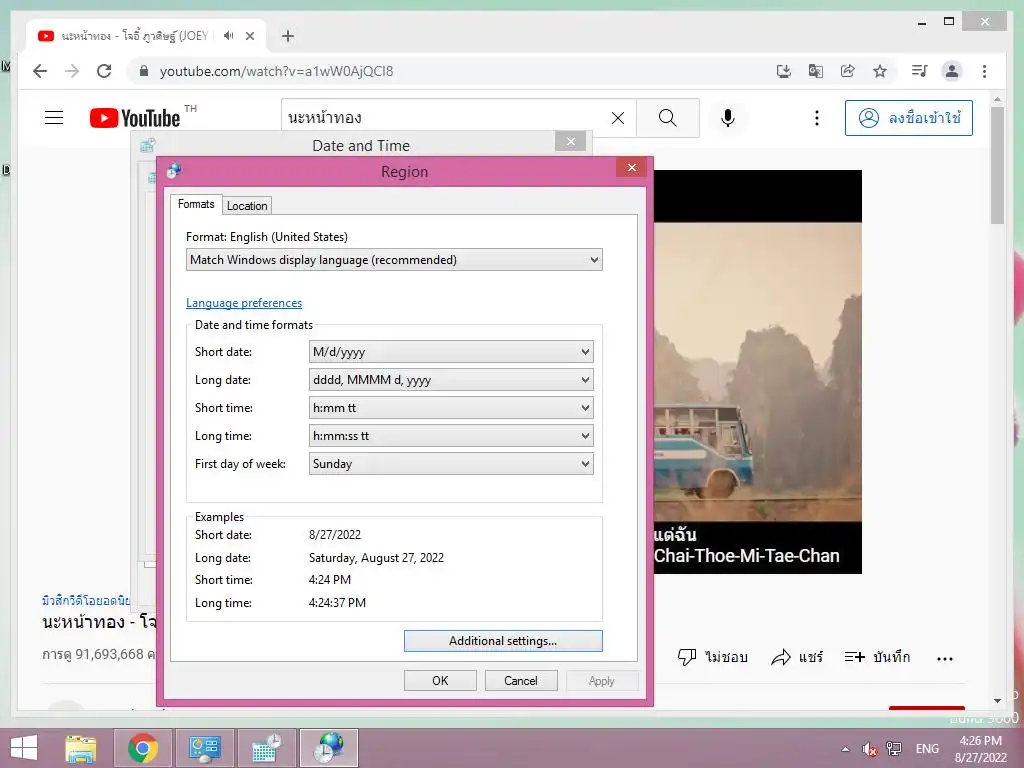Install app icon in address bar
This screenshot has width=1024, height=768.
pyautogui.click(x=784, y=71)
